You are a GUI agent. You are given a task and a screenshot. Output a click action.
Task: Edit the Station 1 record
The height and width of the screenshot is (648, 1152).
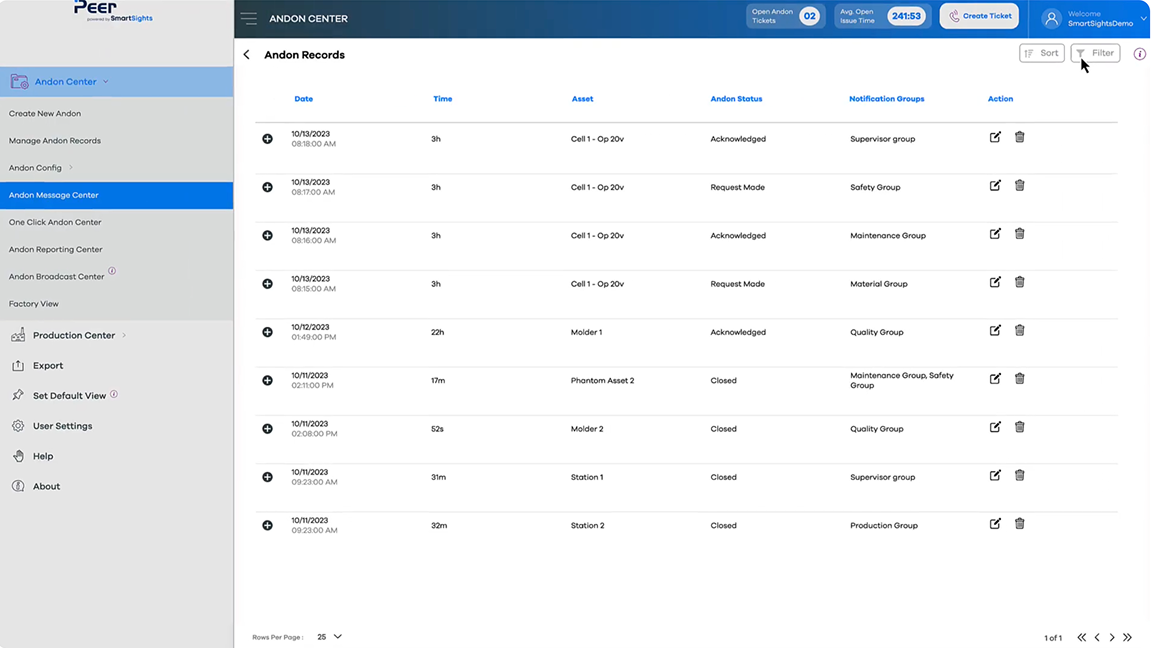pos(995,476)
